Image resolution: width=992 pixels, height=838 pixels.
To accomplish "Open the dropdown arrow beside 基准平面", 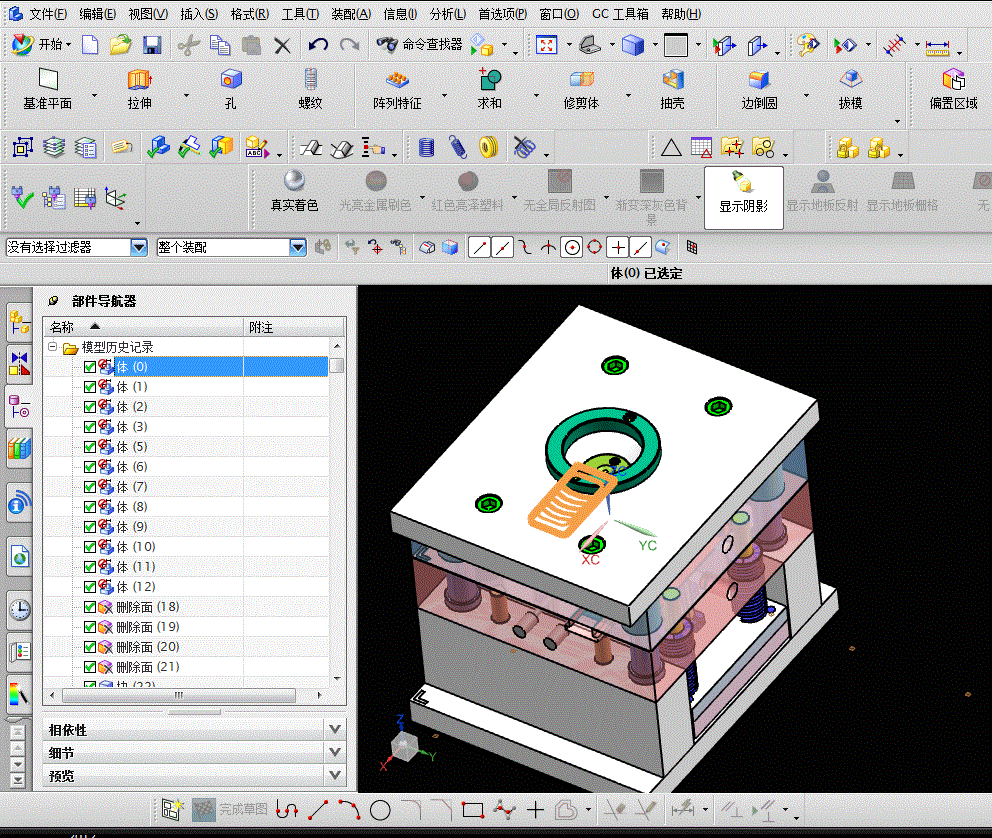I will pos(94,96).
